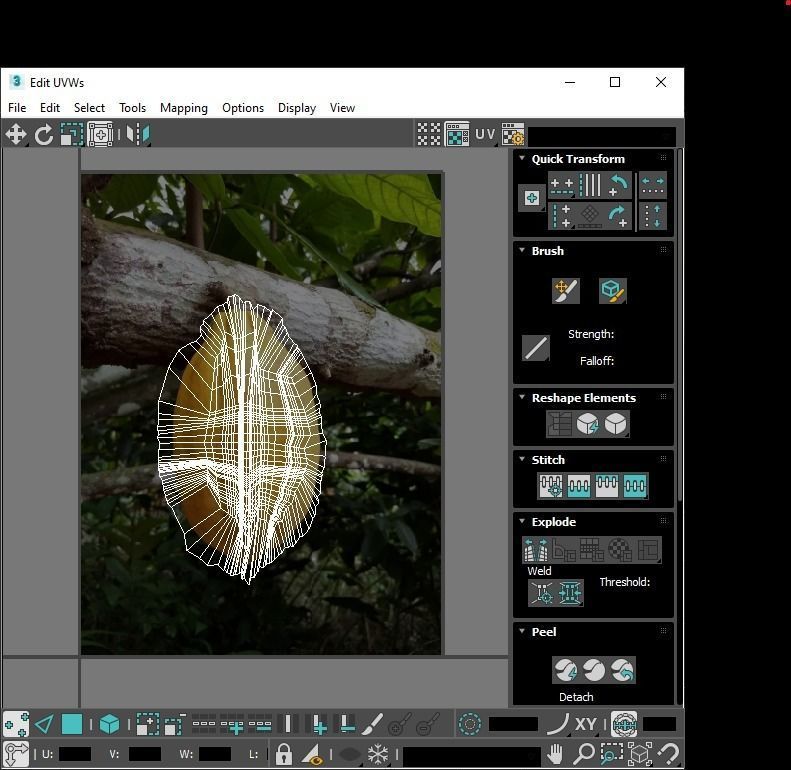Enable Polygon sub-object selection mode
The height and width of the screenshot is (770, 791).
pos(72,725)
